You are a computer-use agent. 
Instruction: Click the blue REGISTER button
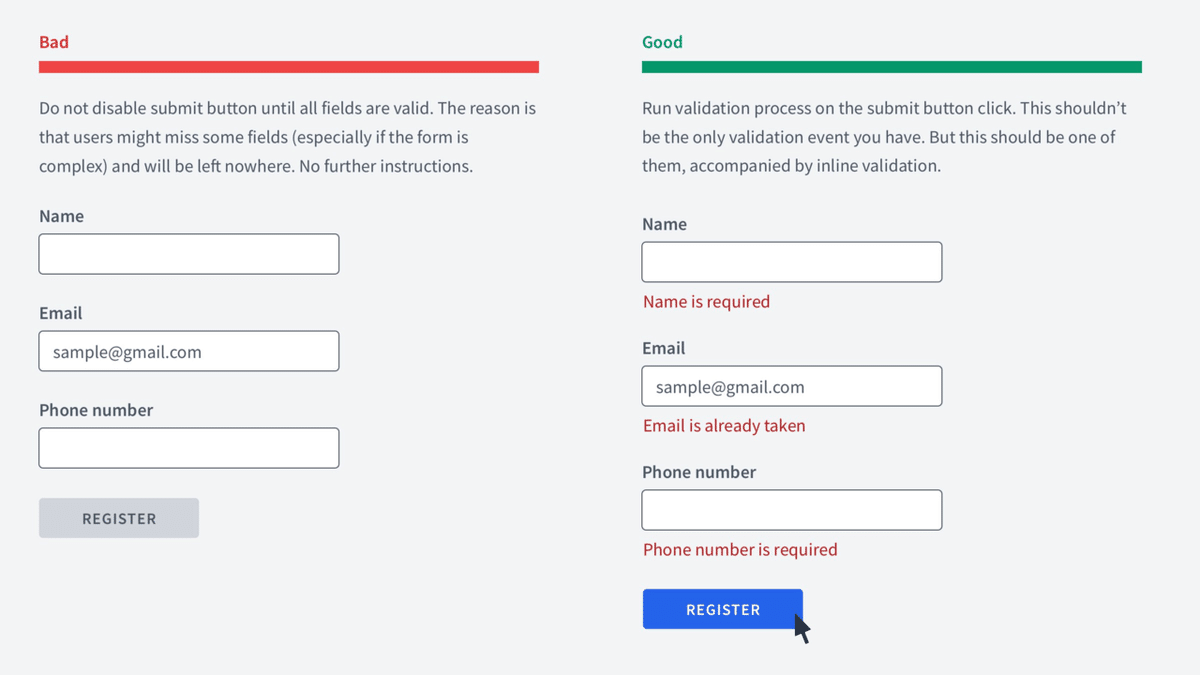pos(722,609)
